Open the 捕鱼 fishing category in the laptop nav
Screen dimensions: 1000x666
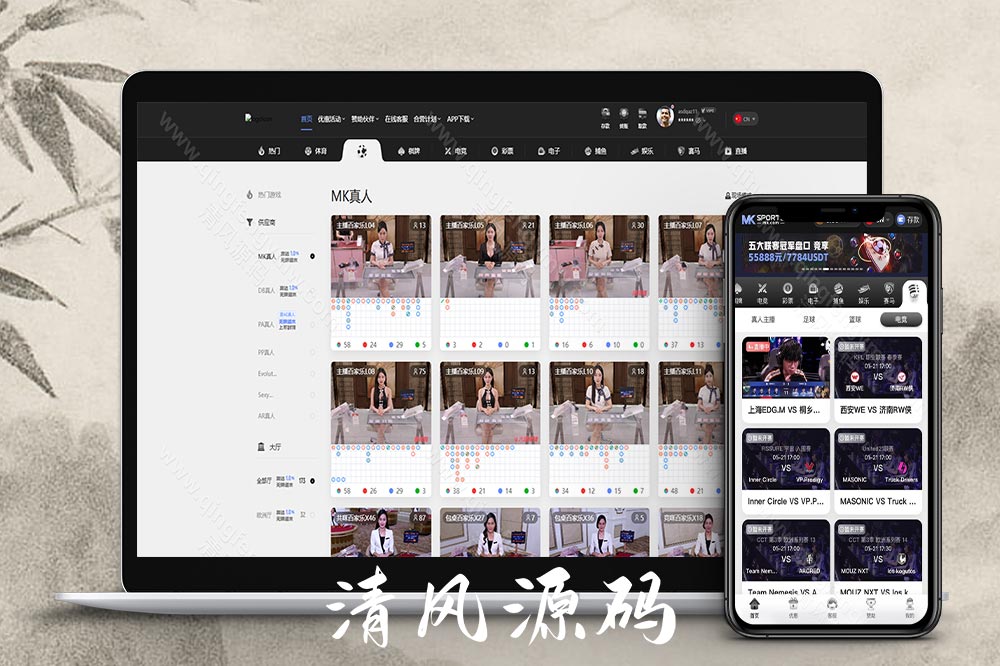pos(595,151)
